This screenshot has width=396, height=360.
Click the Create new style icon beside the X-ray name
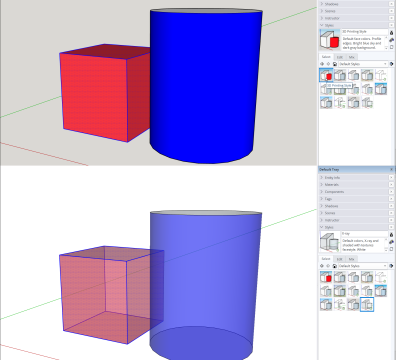pos(392,235)
